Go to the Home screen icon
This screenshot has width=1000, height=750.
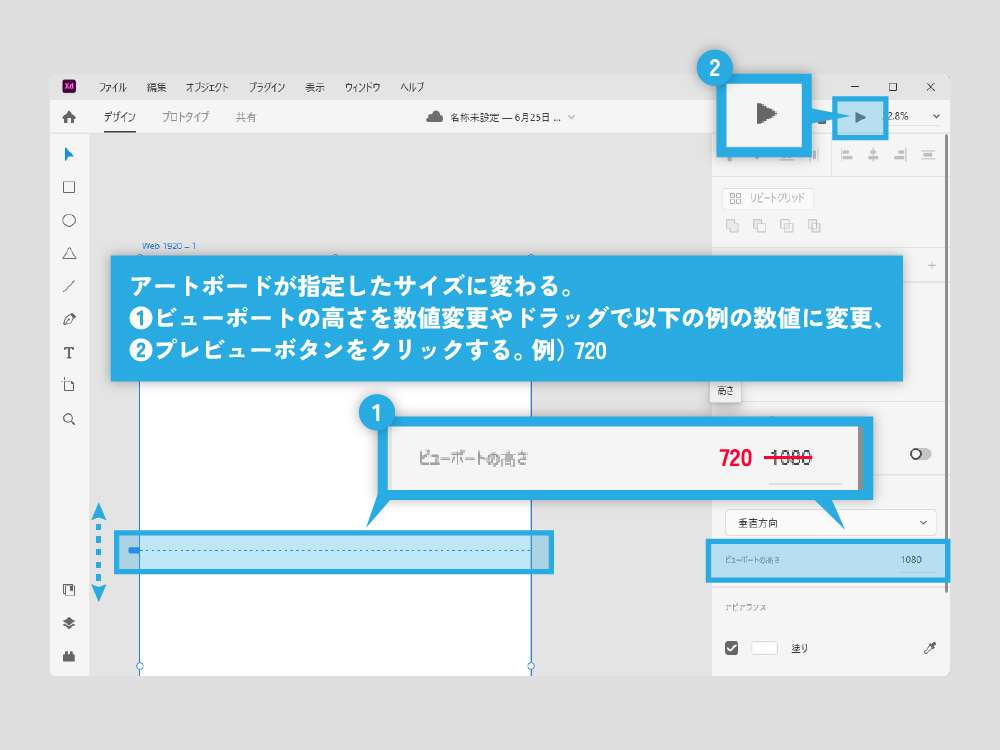pos(69,117)
